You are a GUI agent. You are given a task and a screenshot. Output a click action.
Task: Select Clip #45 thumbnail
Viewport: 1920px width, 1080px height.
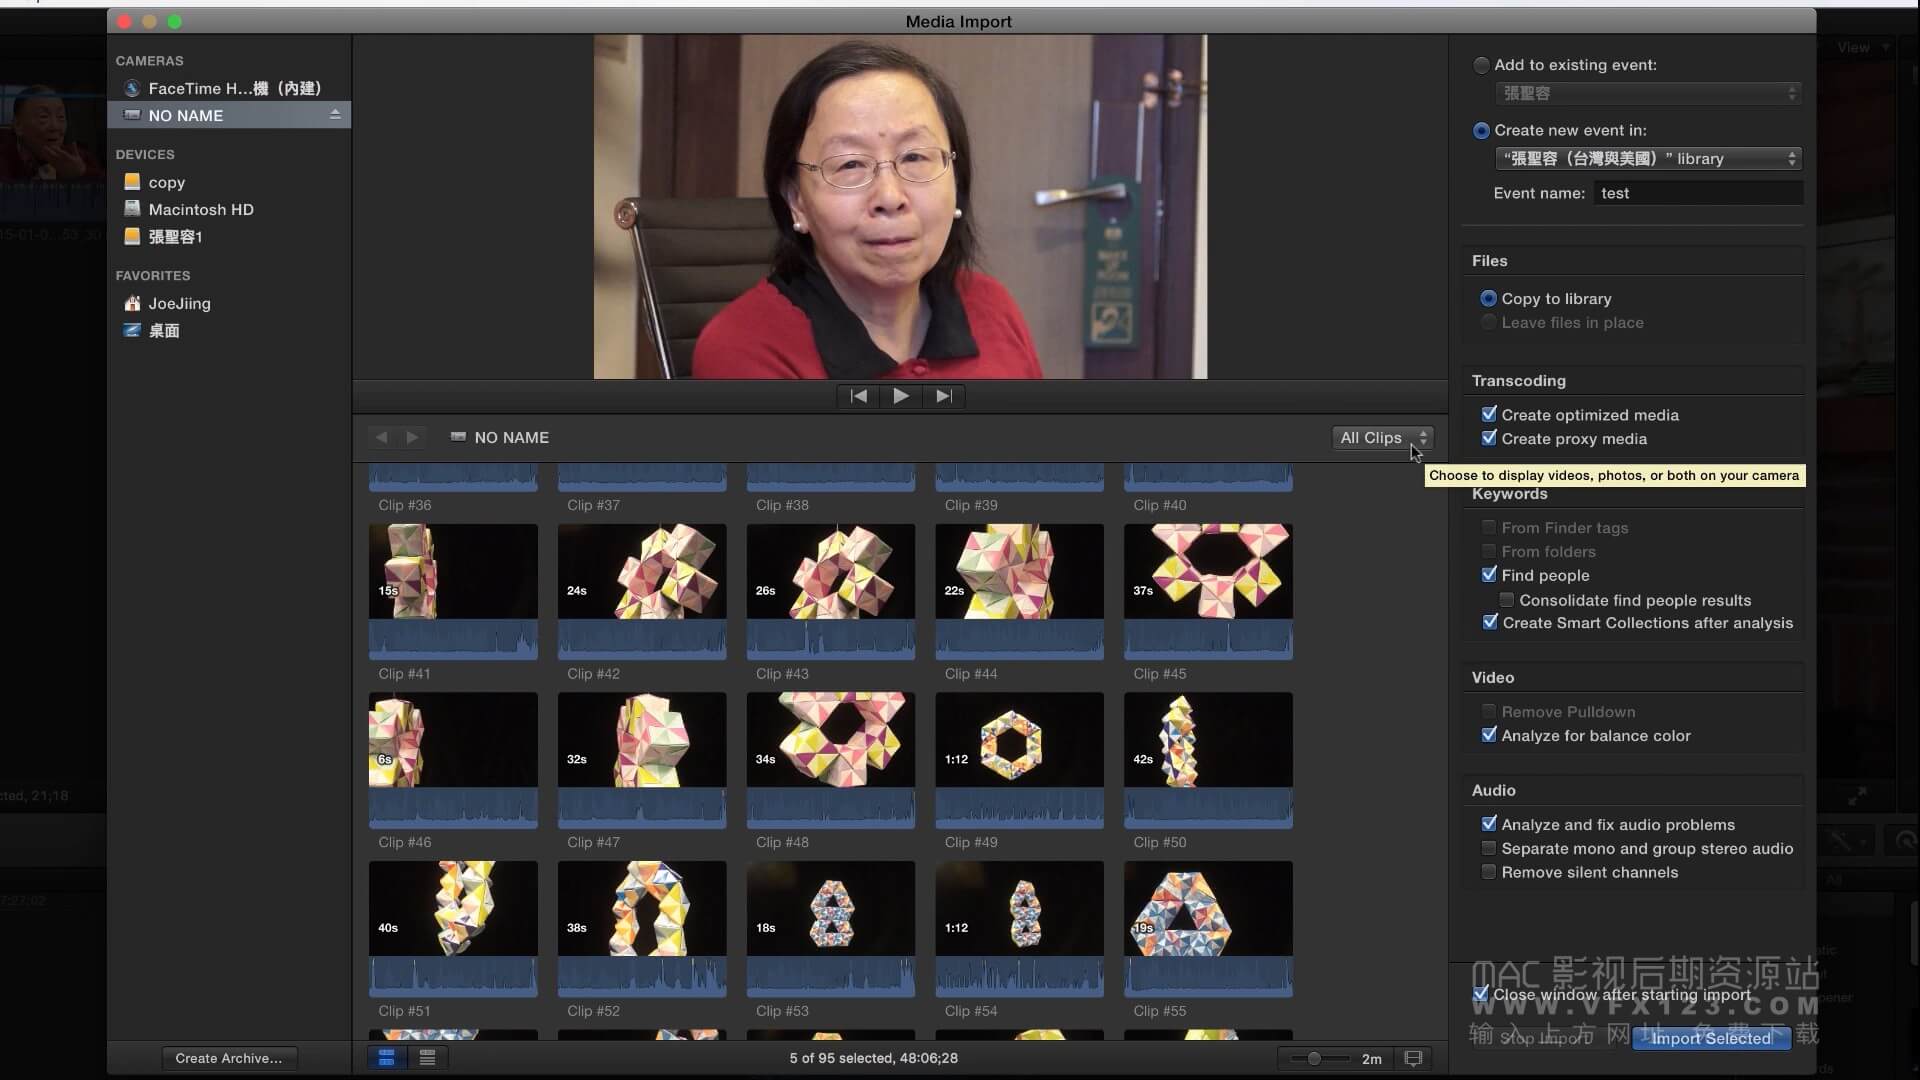(x=1208, y=590)
